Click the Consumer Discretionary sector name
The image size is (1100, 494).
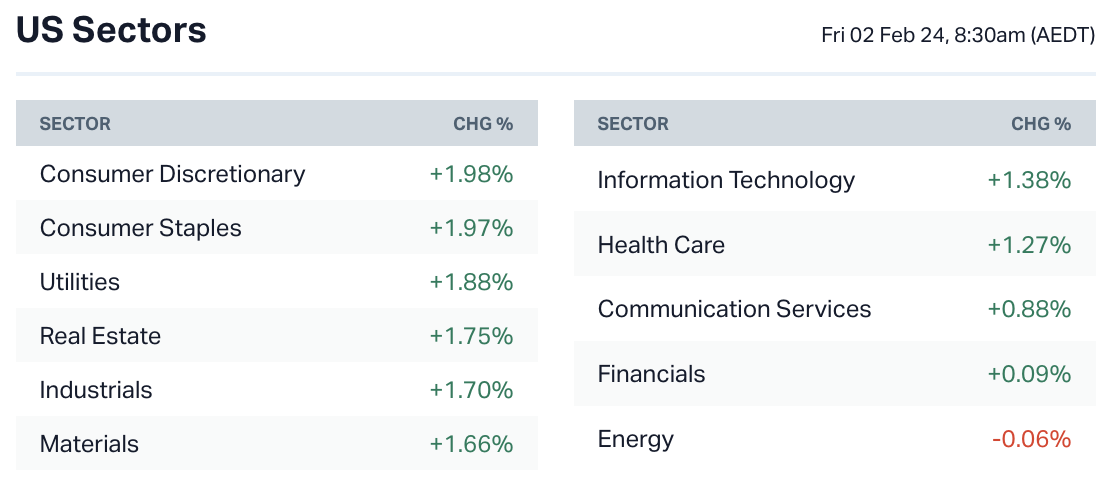pos(172,174)
